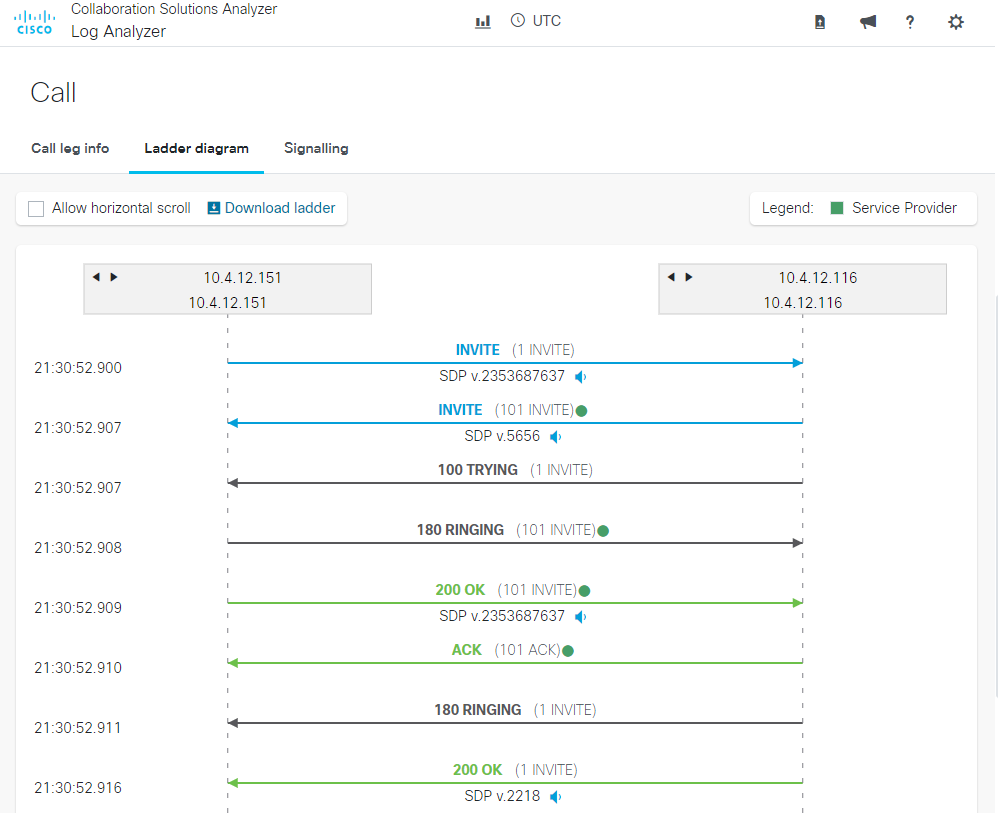998x813 pixels.
Task: Open the help question mark icon
Action: [x=910, y=22]
